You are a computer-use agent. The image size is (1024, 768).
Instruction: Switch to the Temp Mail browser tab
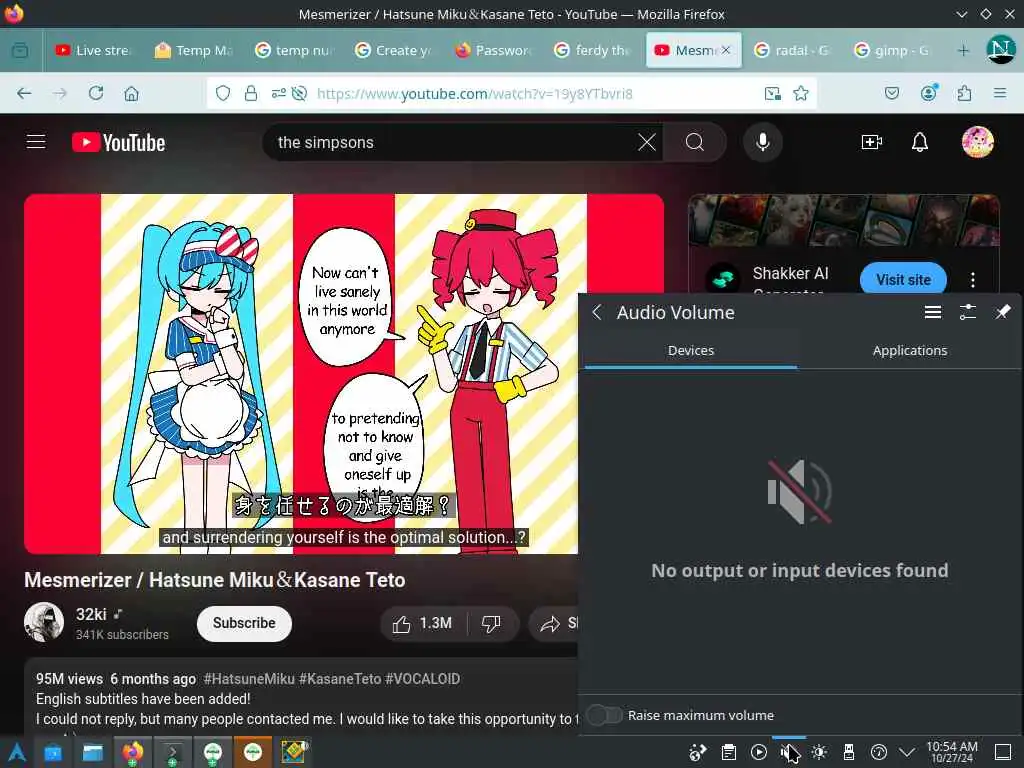pos(194,50)
